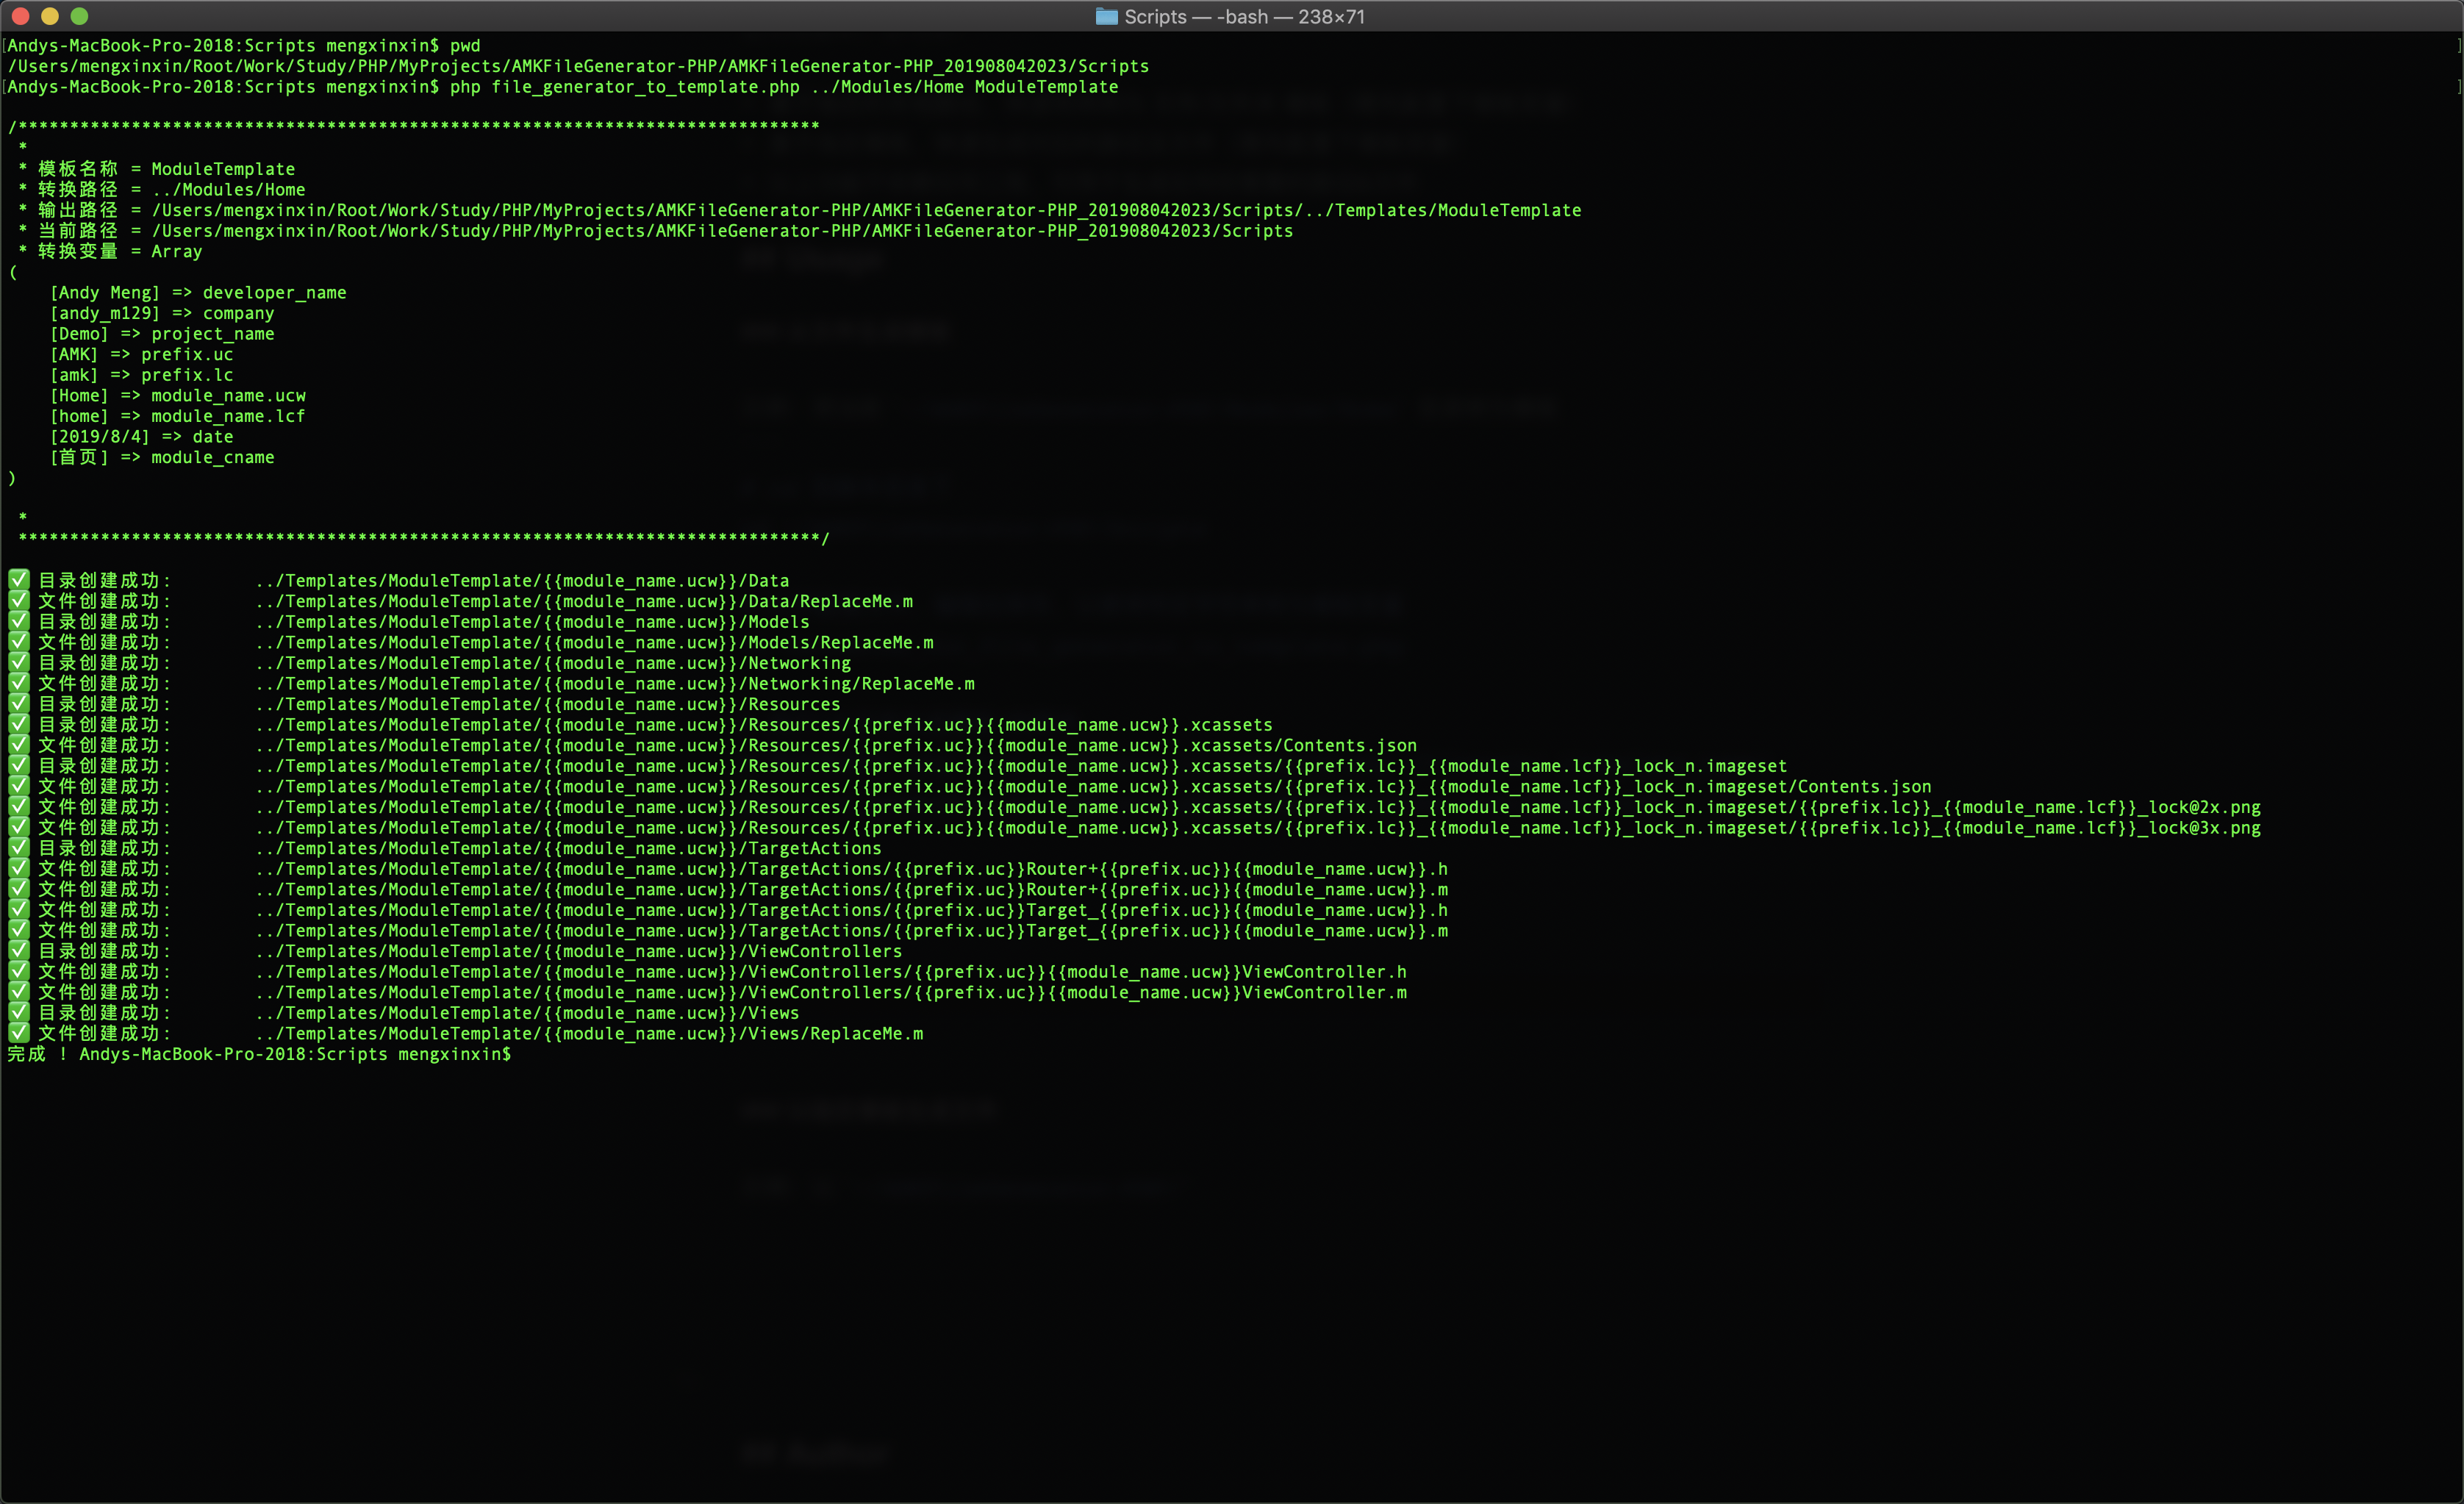Click the 'pwd' command on the first line

point(465,46)
